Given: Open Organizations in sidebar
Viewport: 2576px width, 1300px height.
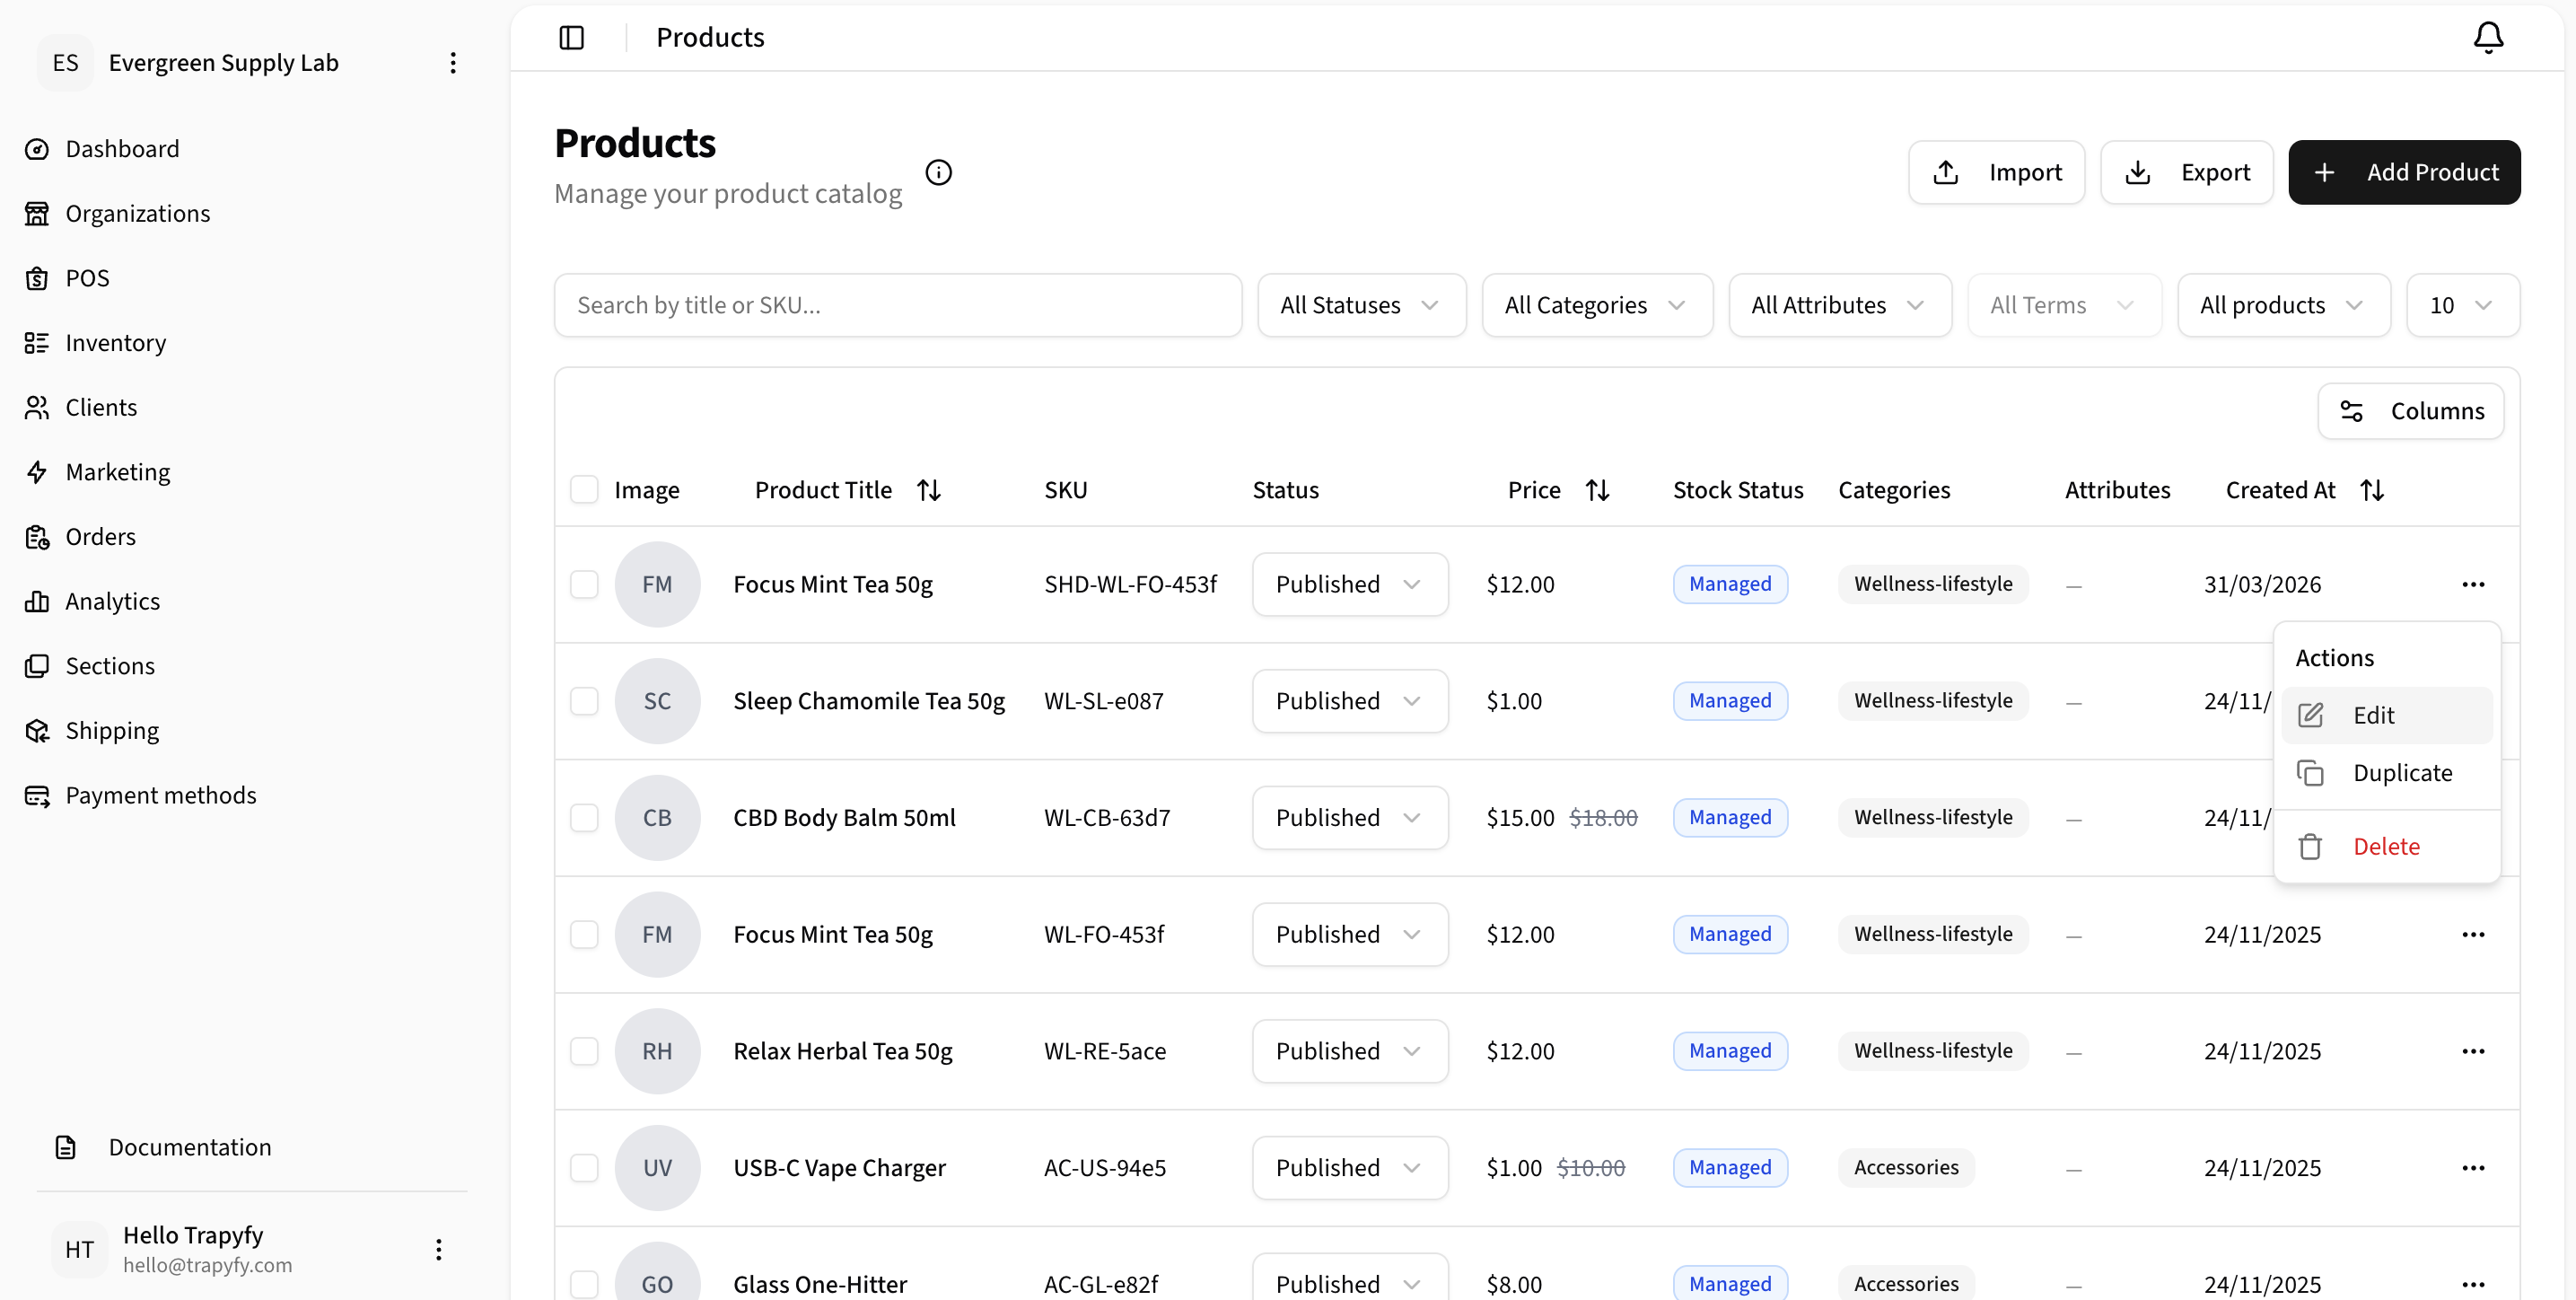Looking at the screenshot, I should click(x=137, y=213).
